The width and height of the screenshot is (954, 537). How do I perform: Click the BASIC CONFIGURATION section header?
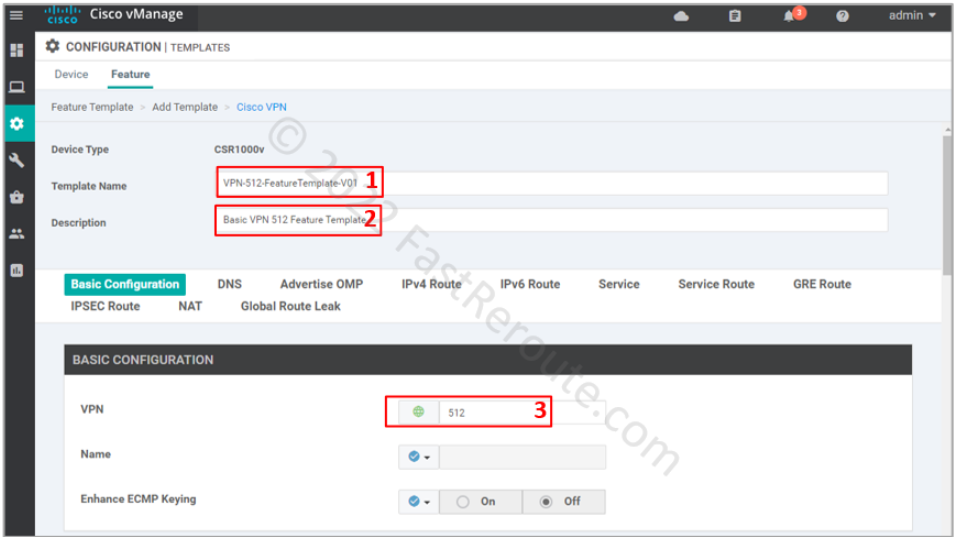488,359
